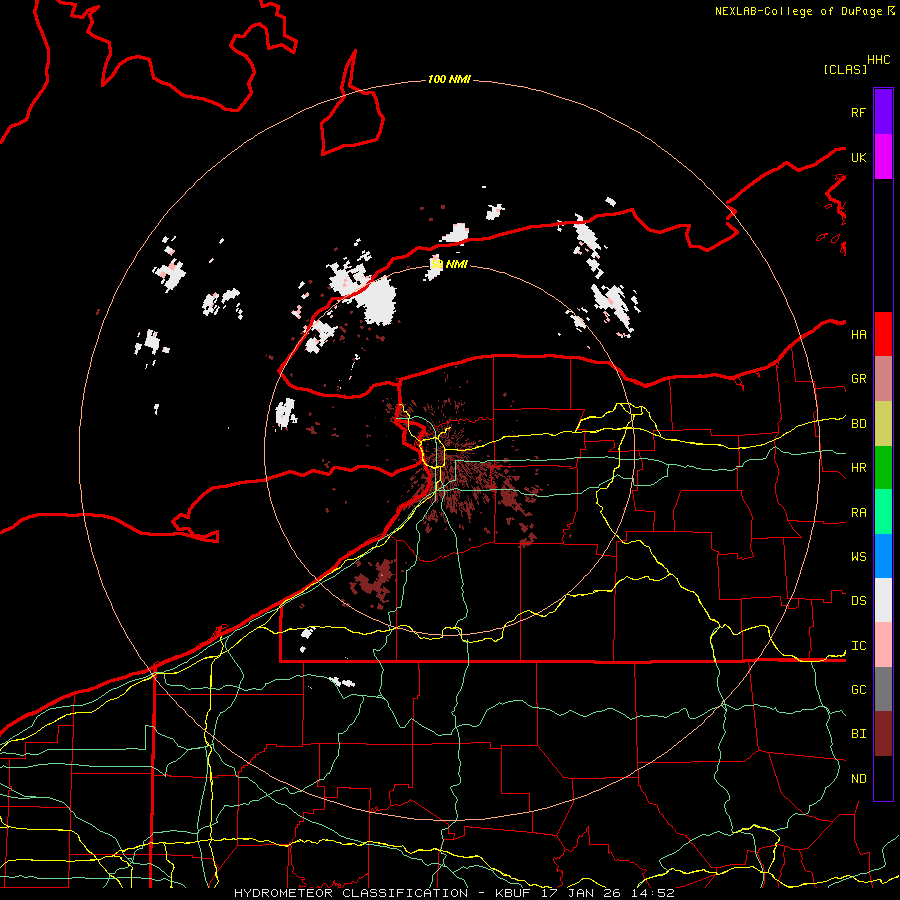The height and width of the screenshot is (900, 900).
Task: Click the BD legend label
Action: (858, 424)
